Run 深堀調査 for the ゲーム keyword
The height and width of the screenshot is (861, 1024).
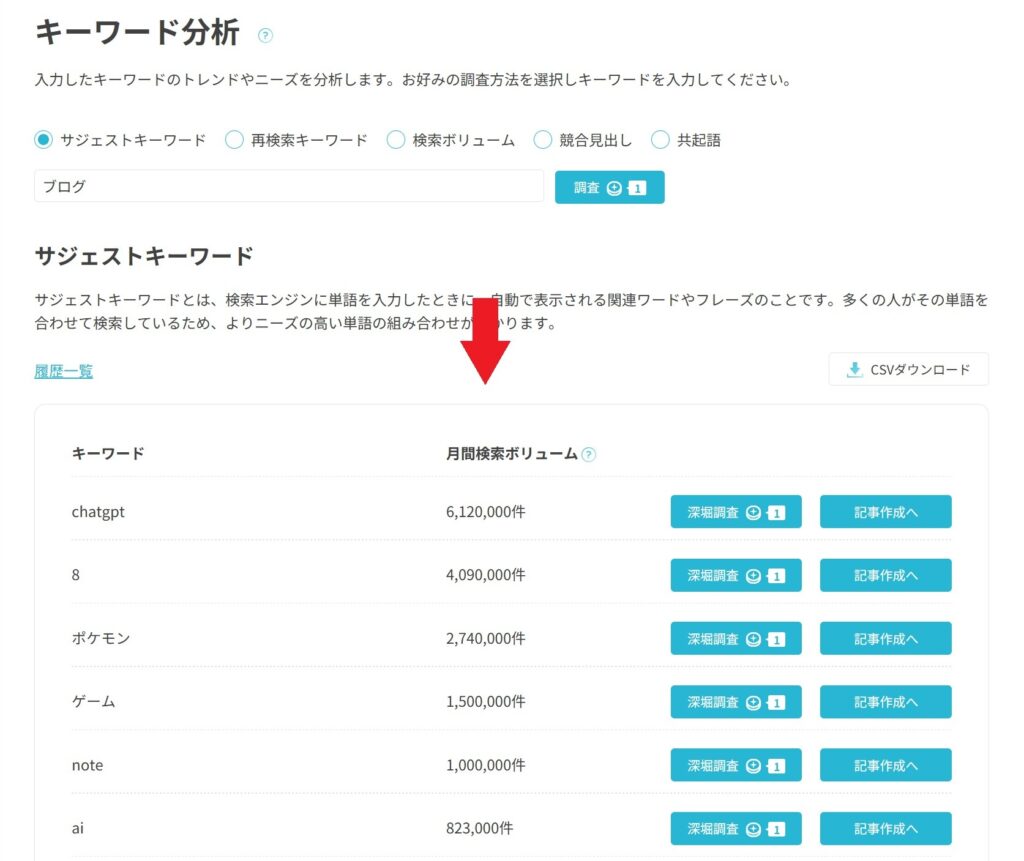tap(735, 702)
